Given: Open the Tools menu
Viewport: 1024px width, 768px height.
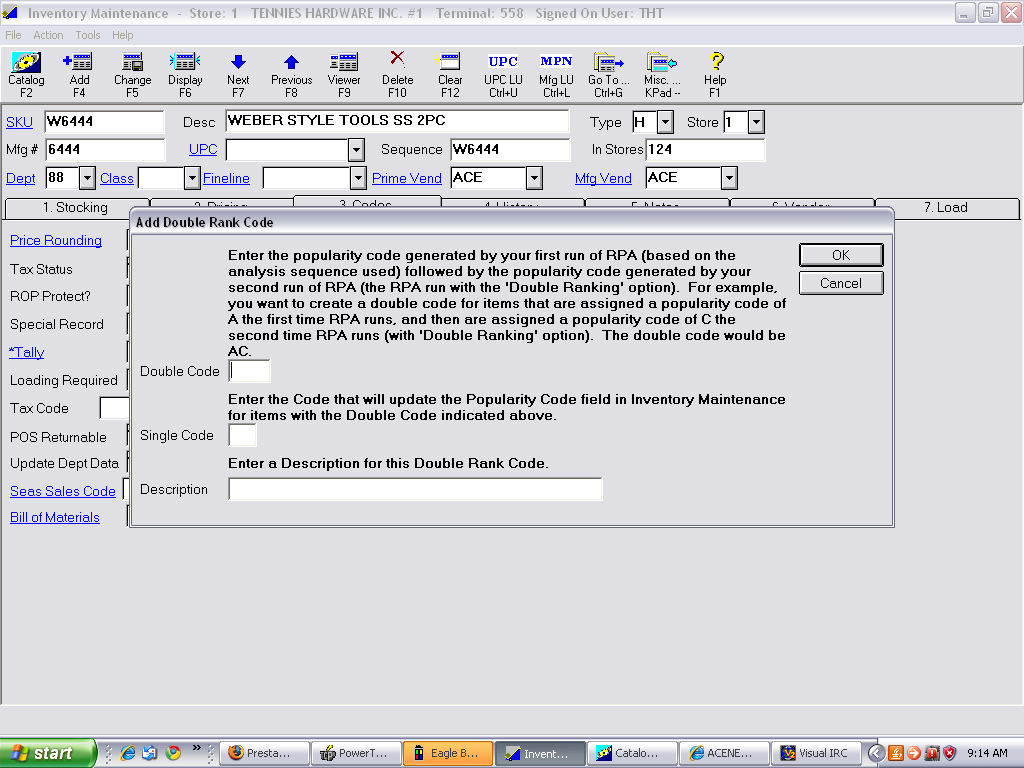Looking at the screenshot, I should click(88, 35).
